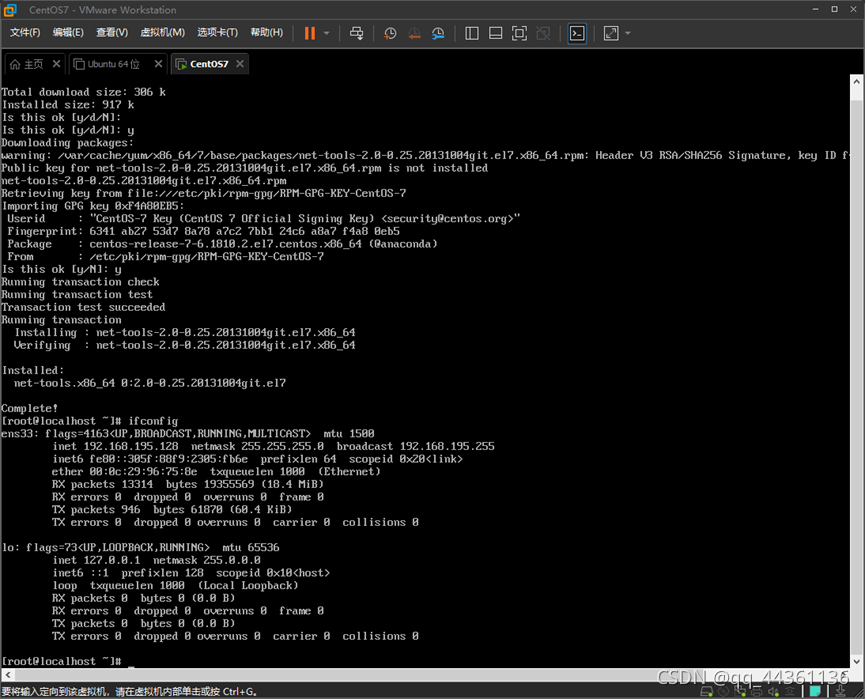Click the Unity mode icon
Viewport: 865px width, 699px height.
coord(543,33)
